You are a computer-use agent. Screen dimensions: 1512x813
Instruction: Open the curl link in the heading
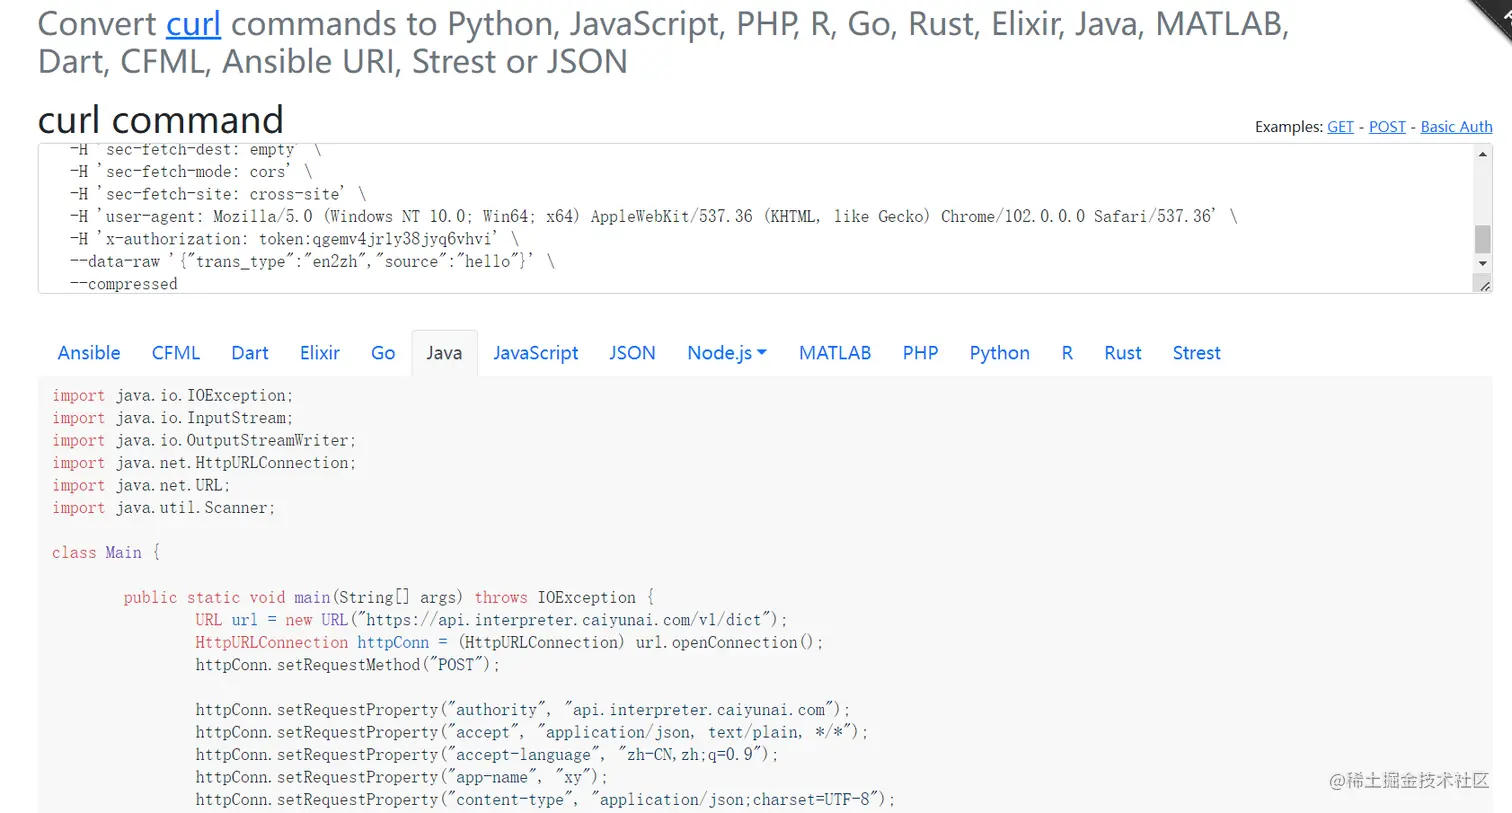pyautogui.click(x=193, y=23)
